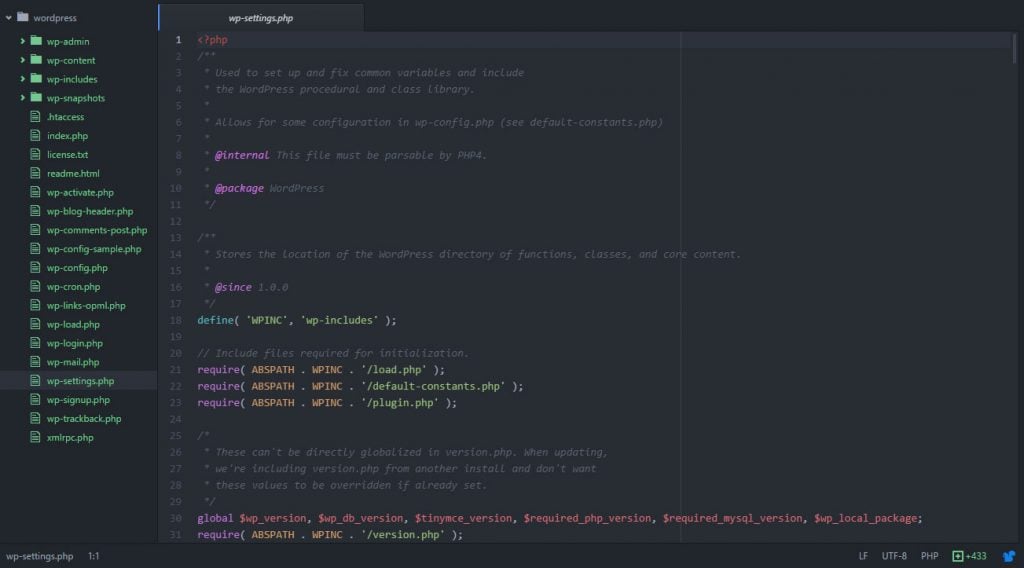Click the wp-config.php file icon
The image size is (1024, 568).
pos(36,268)
